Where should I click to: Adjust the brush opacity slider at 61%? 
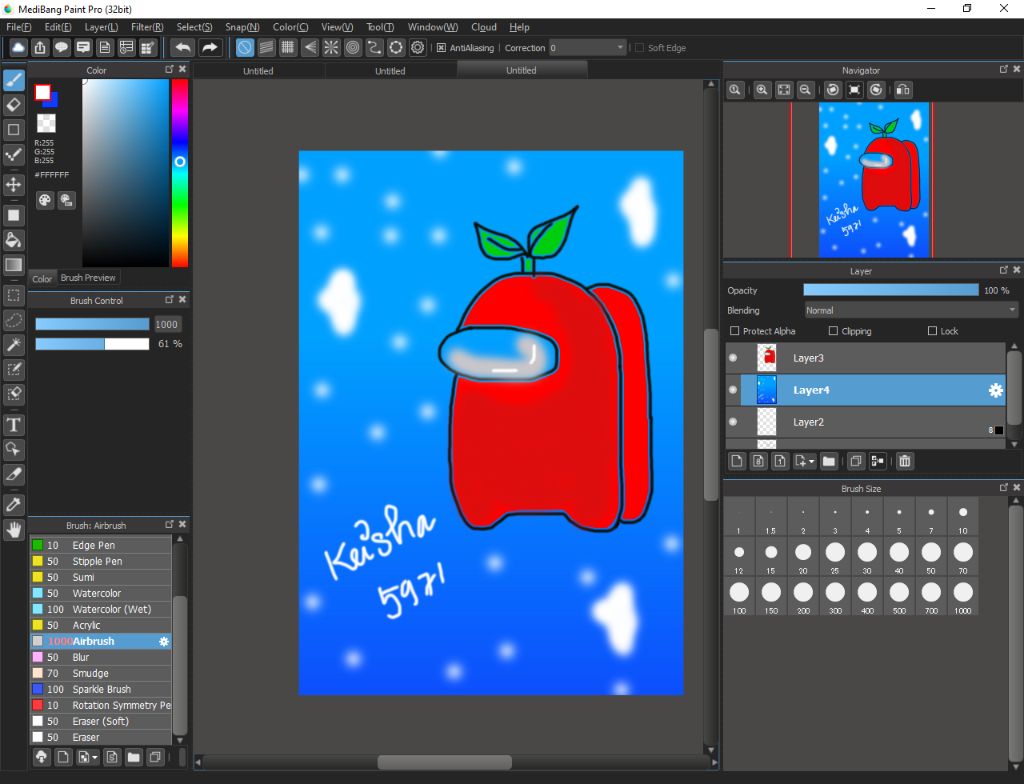[92, 344]
